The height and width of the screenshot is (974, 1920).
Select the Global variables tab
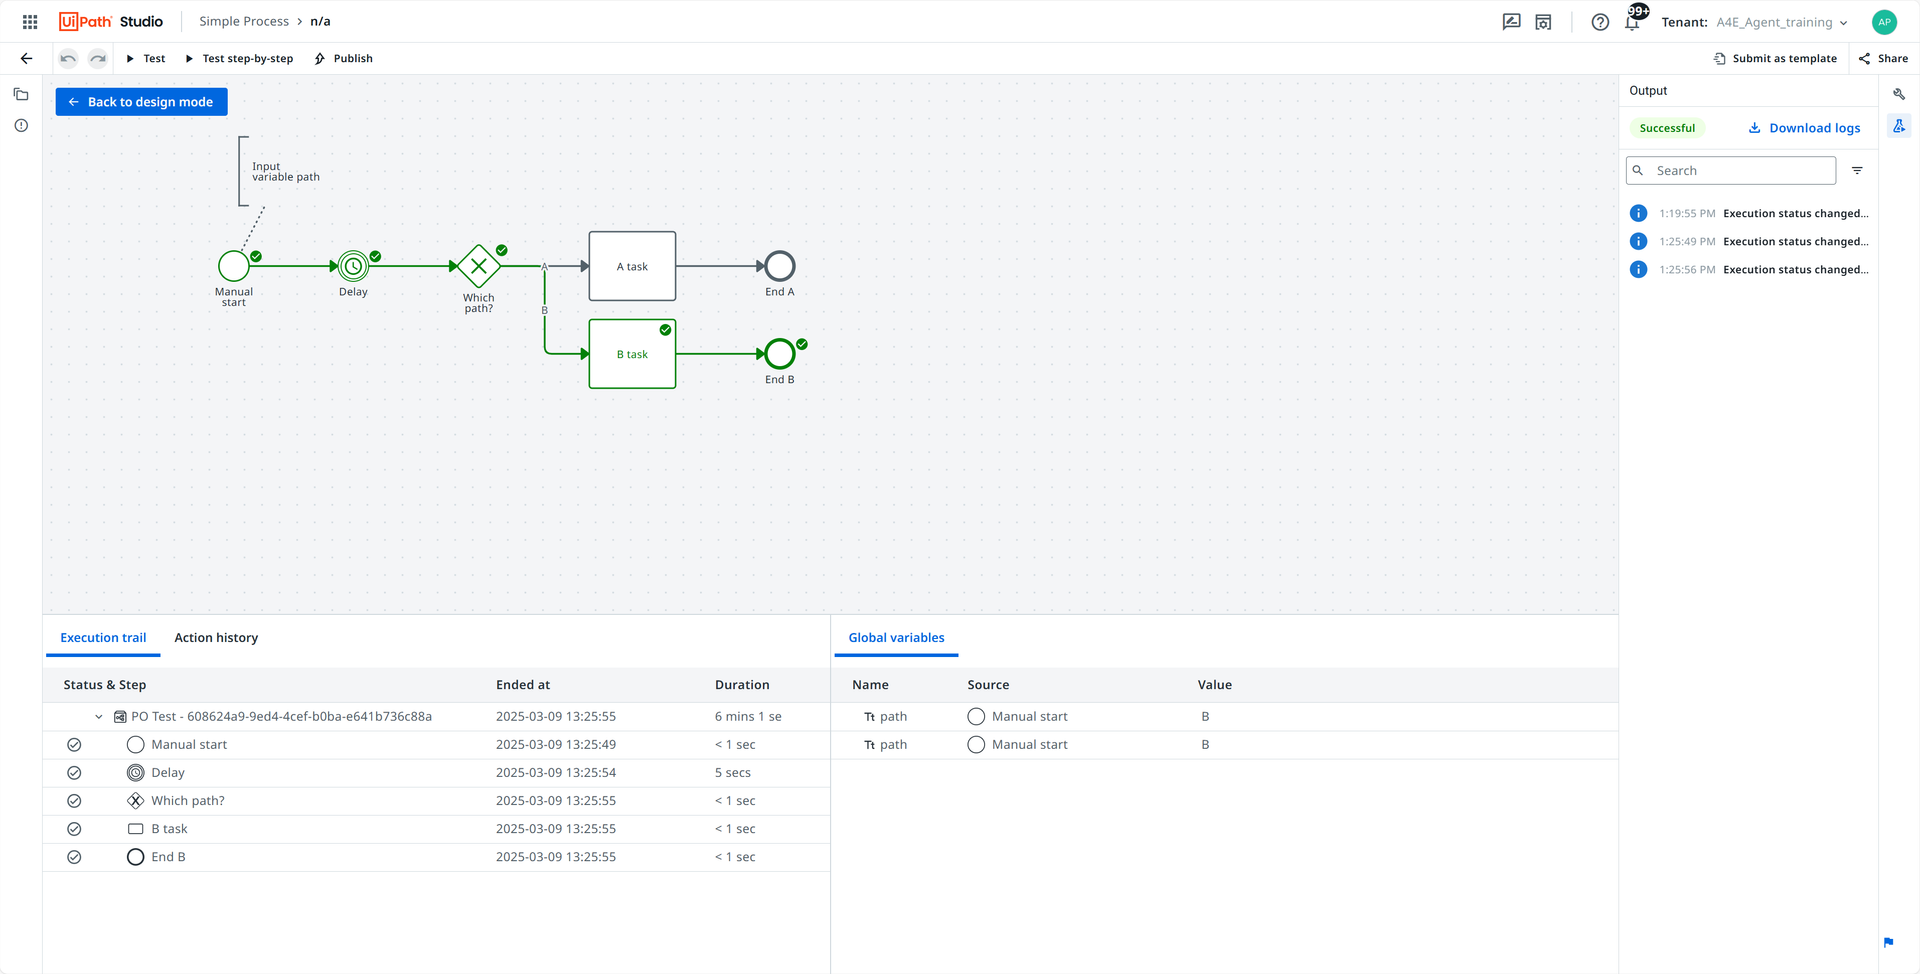pyautogui.click(x=896, y=638)
